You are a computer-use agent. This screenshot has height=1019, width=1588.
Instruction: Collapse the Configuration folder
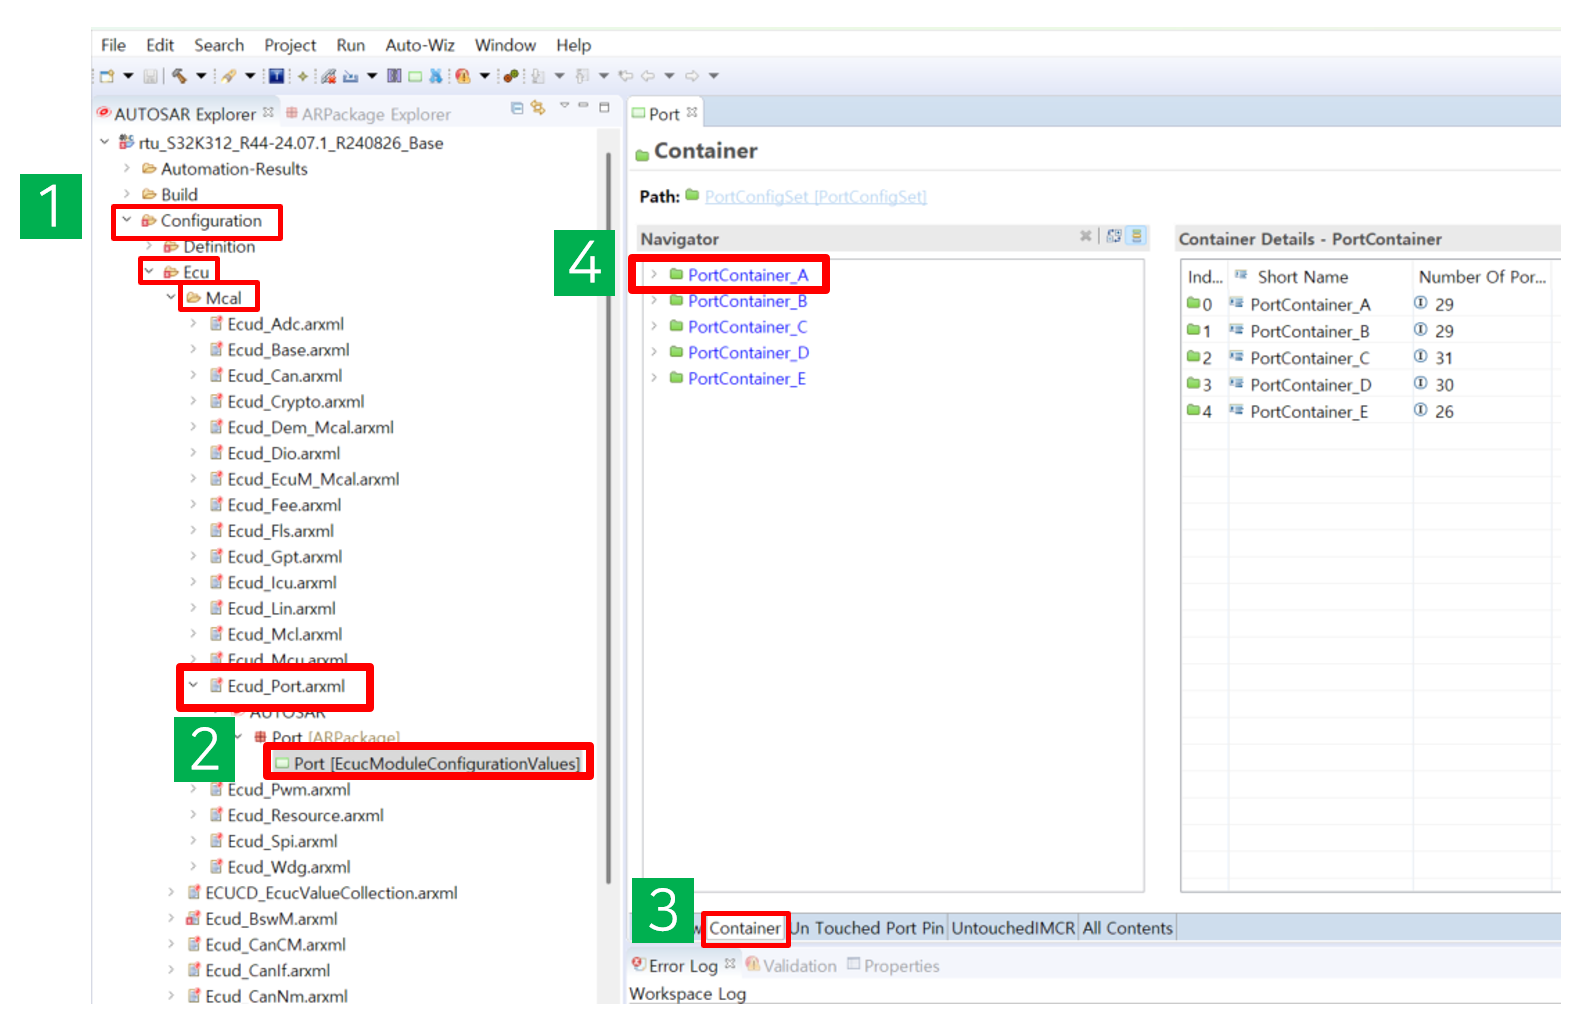(127, 220)
